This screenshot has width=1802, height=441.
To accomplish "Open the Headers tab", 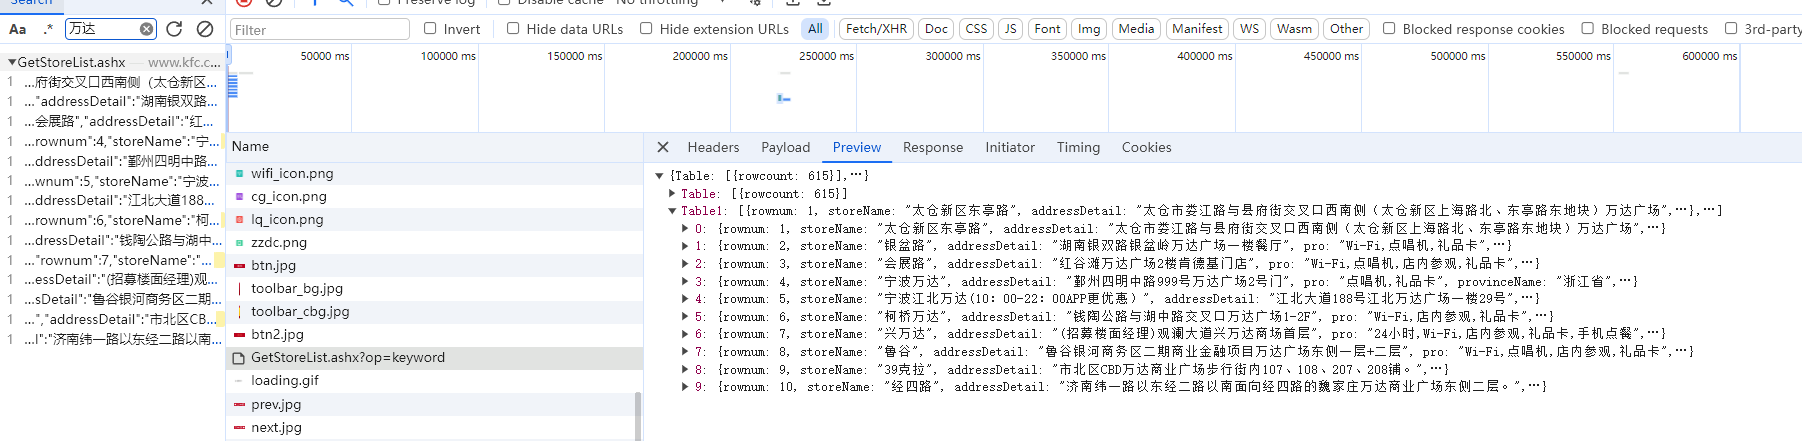I will tap(712, 147).
